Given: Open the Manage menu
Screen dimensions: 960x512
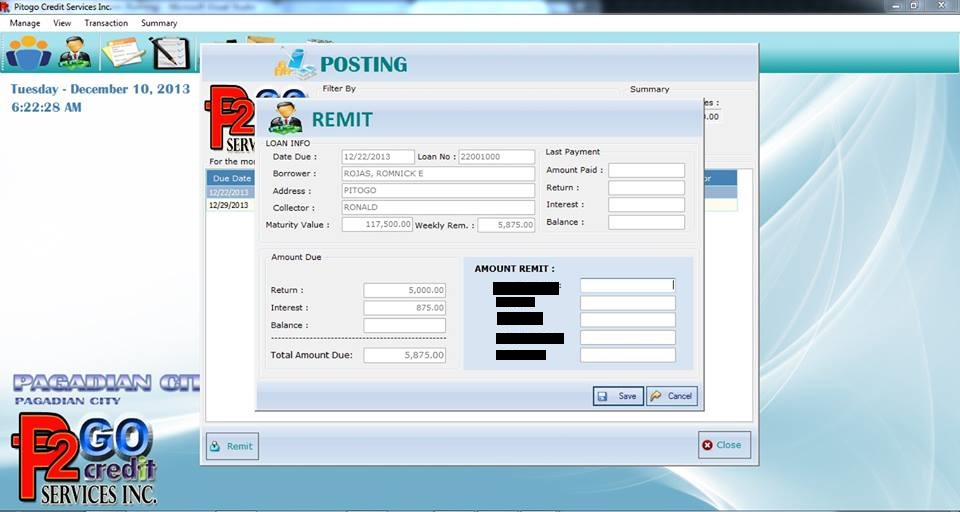Looking at the screenshot, I should (x=24, y=23).
